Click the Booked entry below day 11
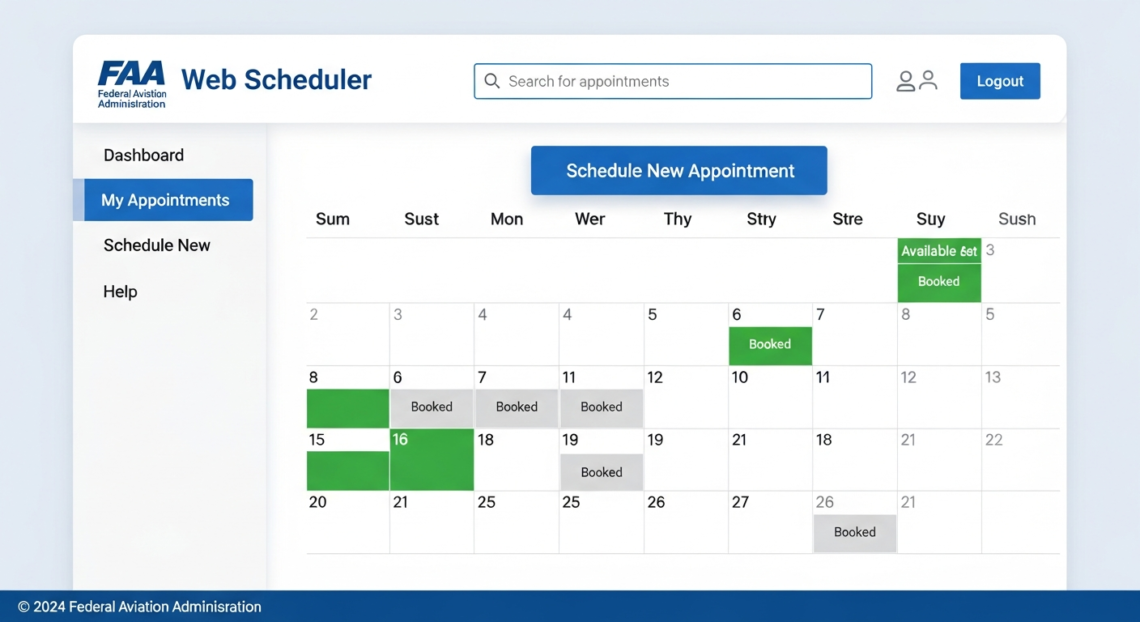This screenshot has width=1140, height=622. 601,407
